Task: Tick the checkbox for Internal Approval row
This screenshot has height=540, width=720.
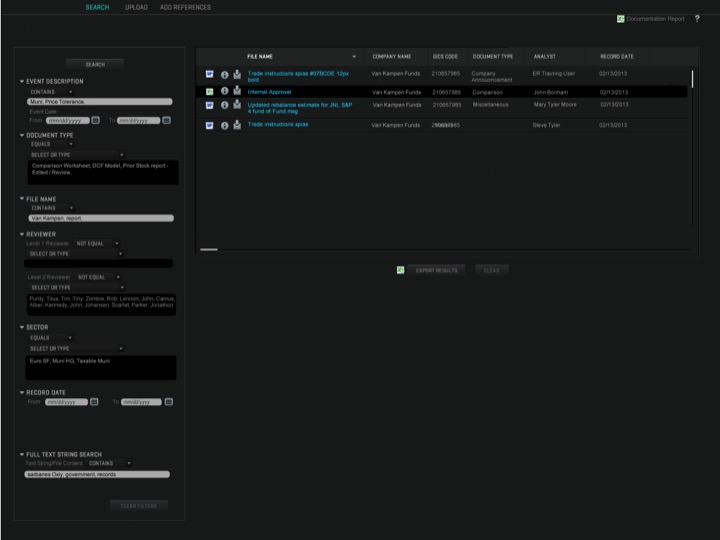Action: pyautogui.click(x=210, y=92)
